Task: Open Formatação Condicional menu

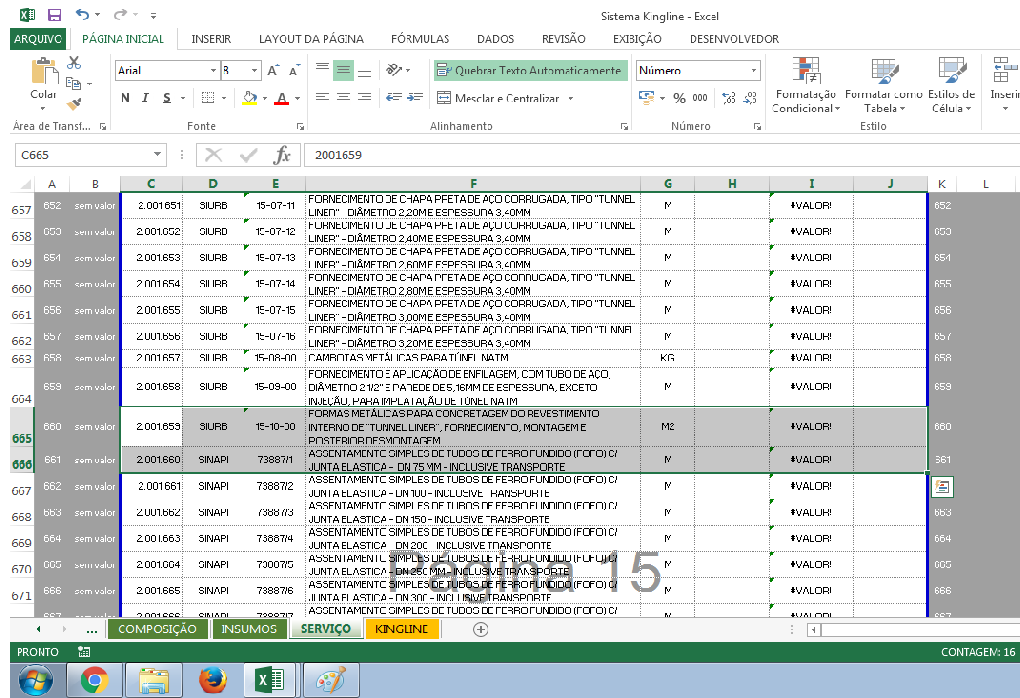Action: pos(806,85)
